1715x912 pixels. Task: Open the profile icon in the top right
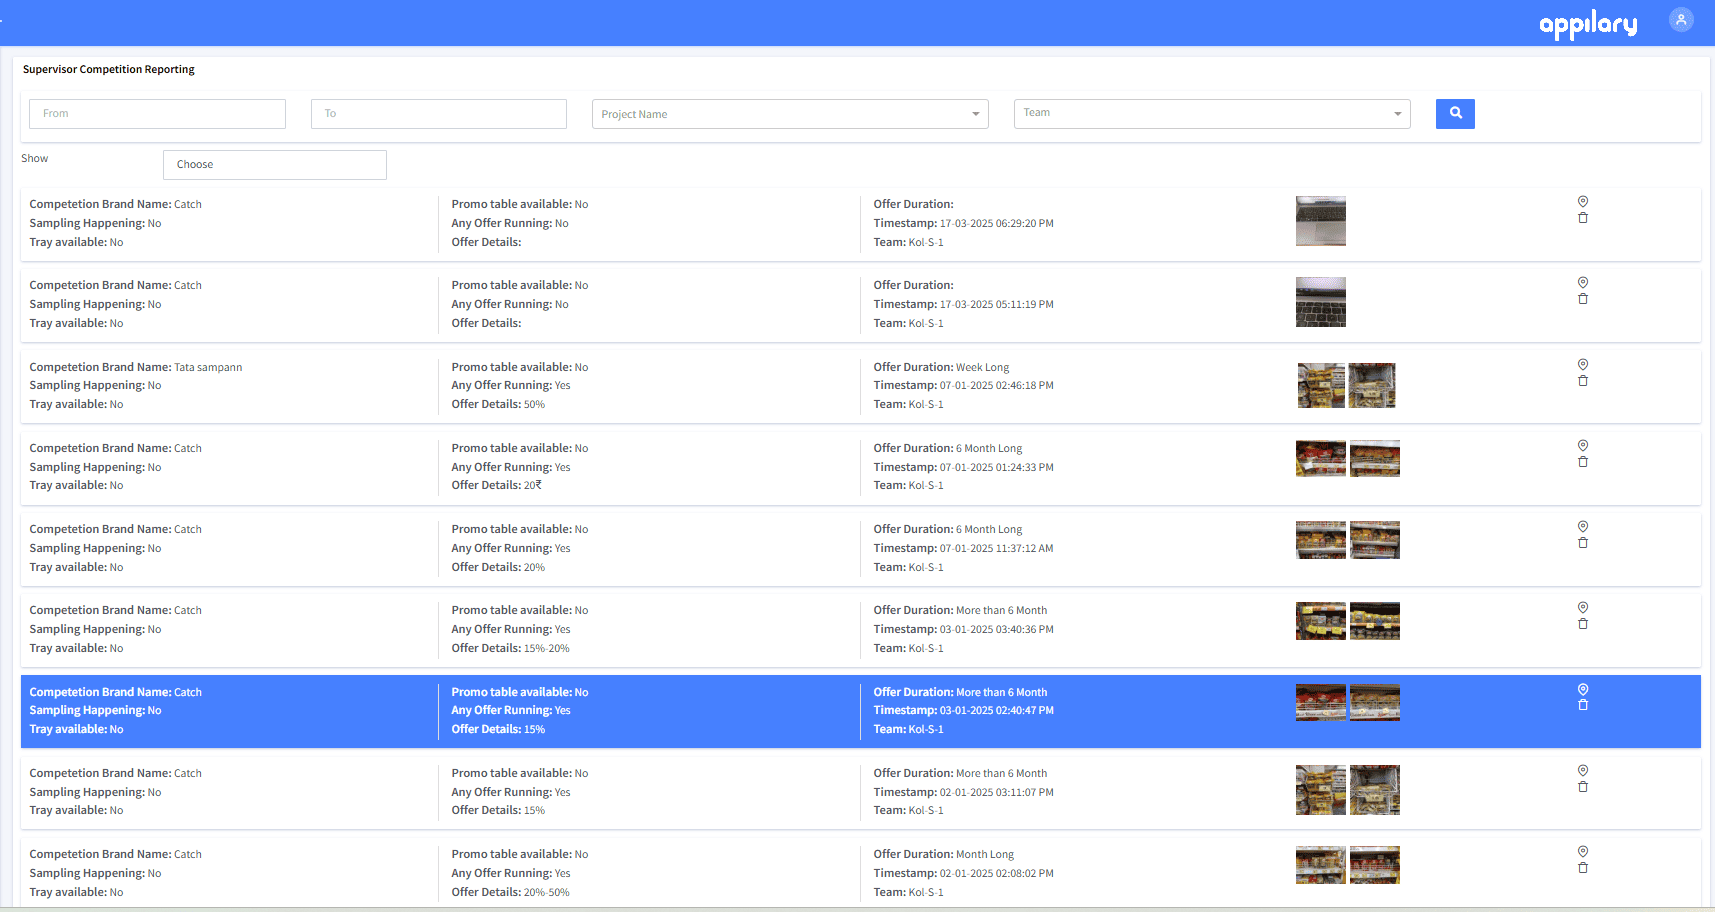click(x=1681, y=20)
